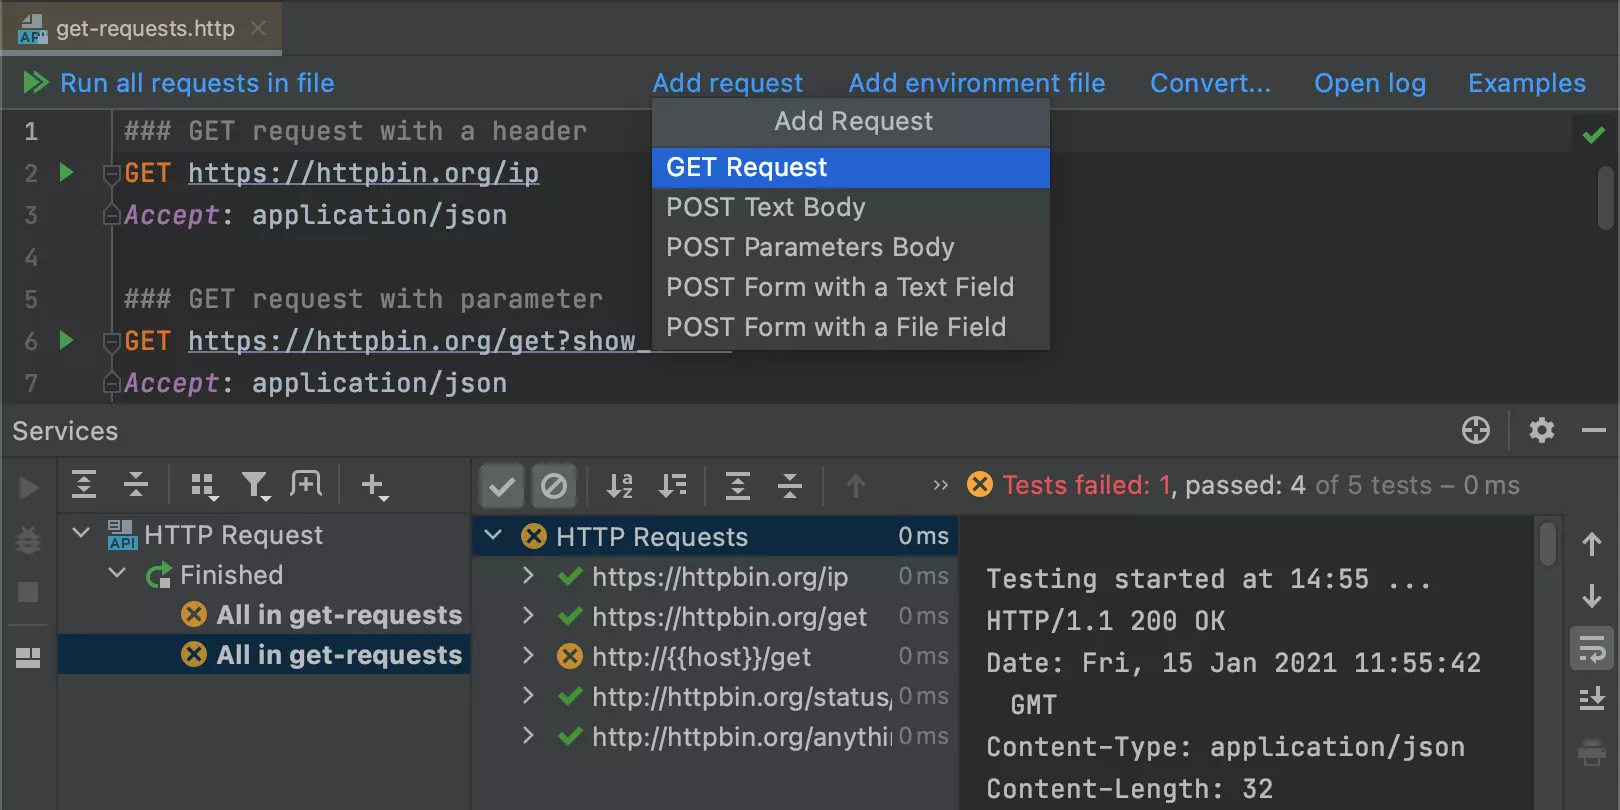
Task: Click the Filter funnel icon in Services toolbar
Action: pyautogui.click(x=256, y=486)
